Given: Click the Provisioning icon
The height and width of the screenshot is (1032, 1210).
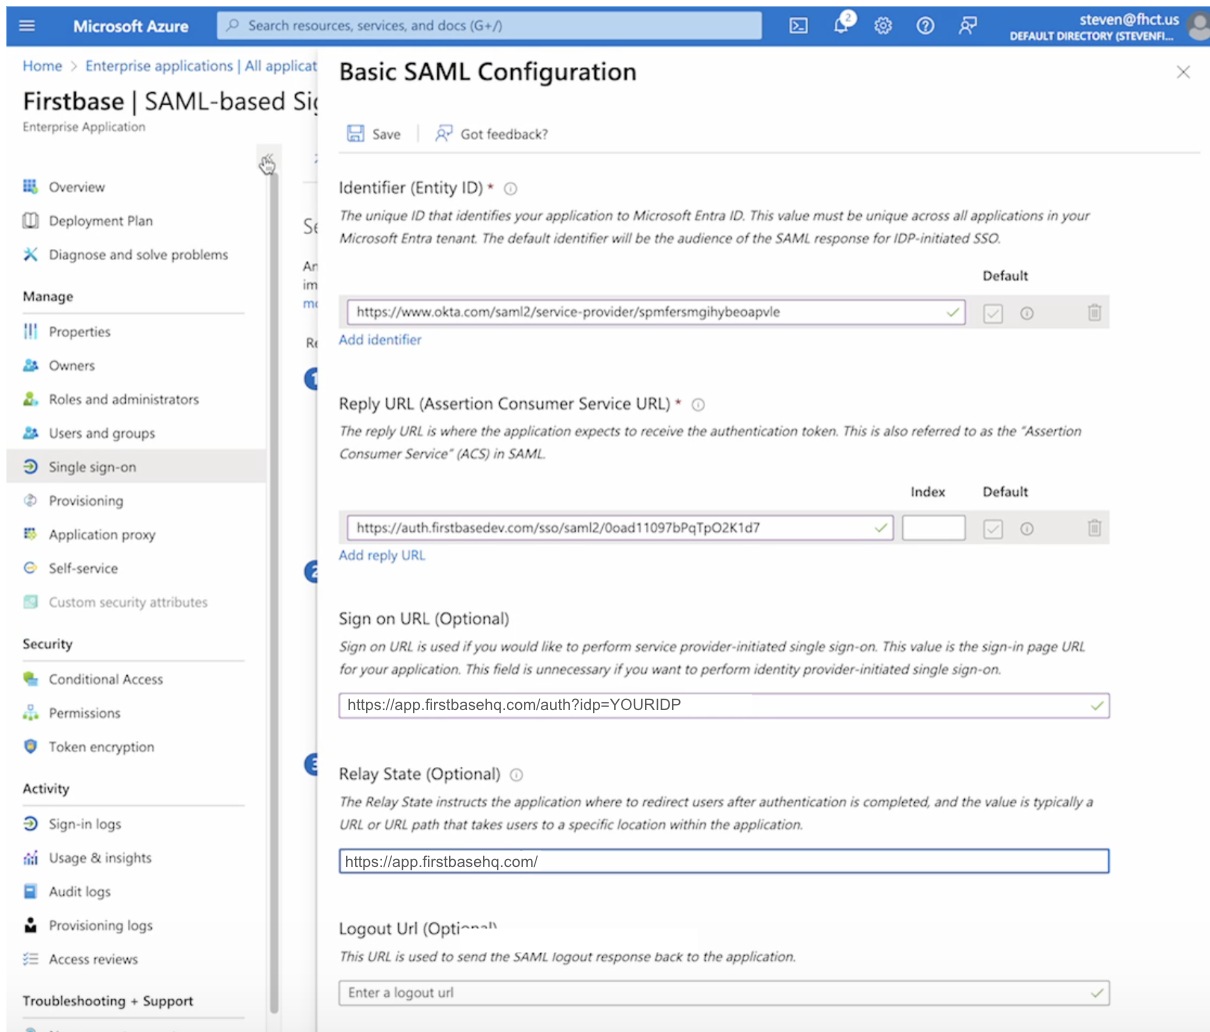Looking at the screenshot, I should coord(30,501).
